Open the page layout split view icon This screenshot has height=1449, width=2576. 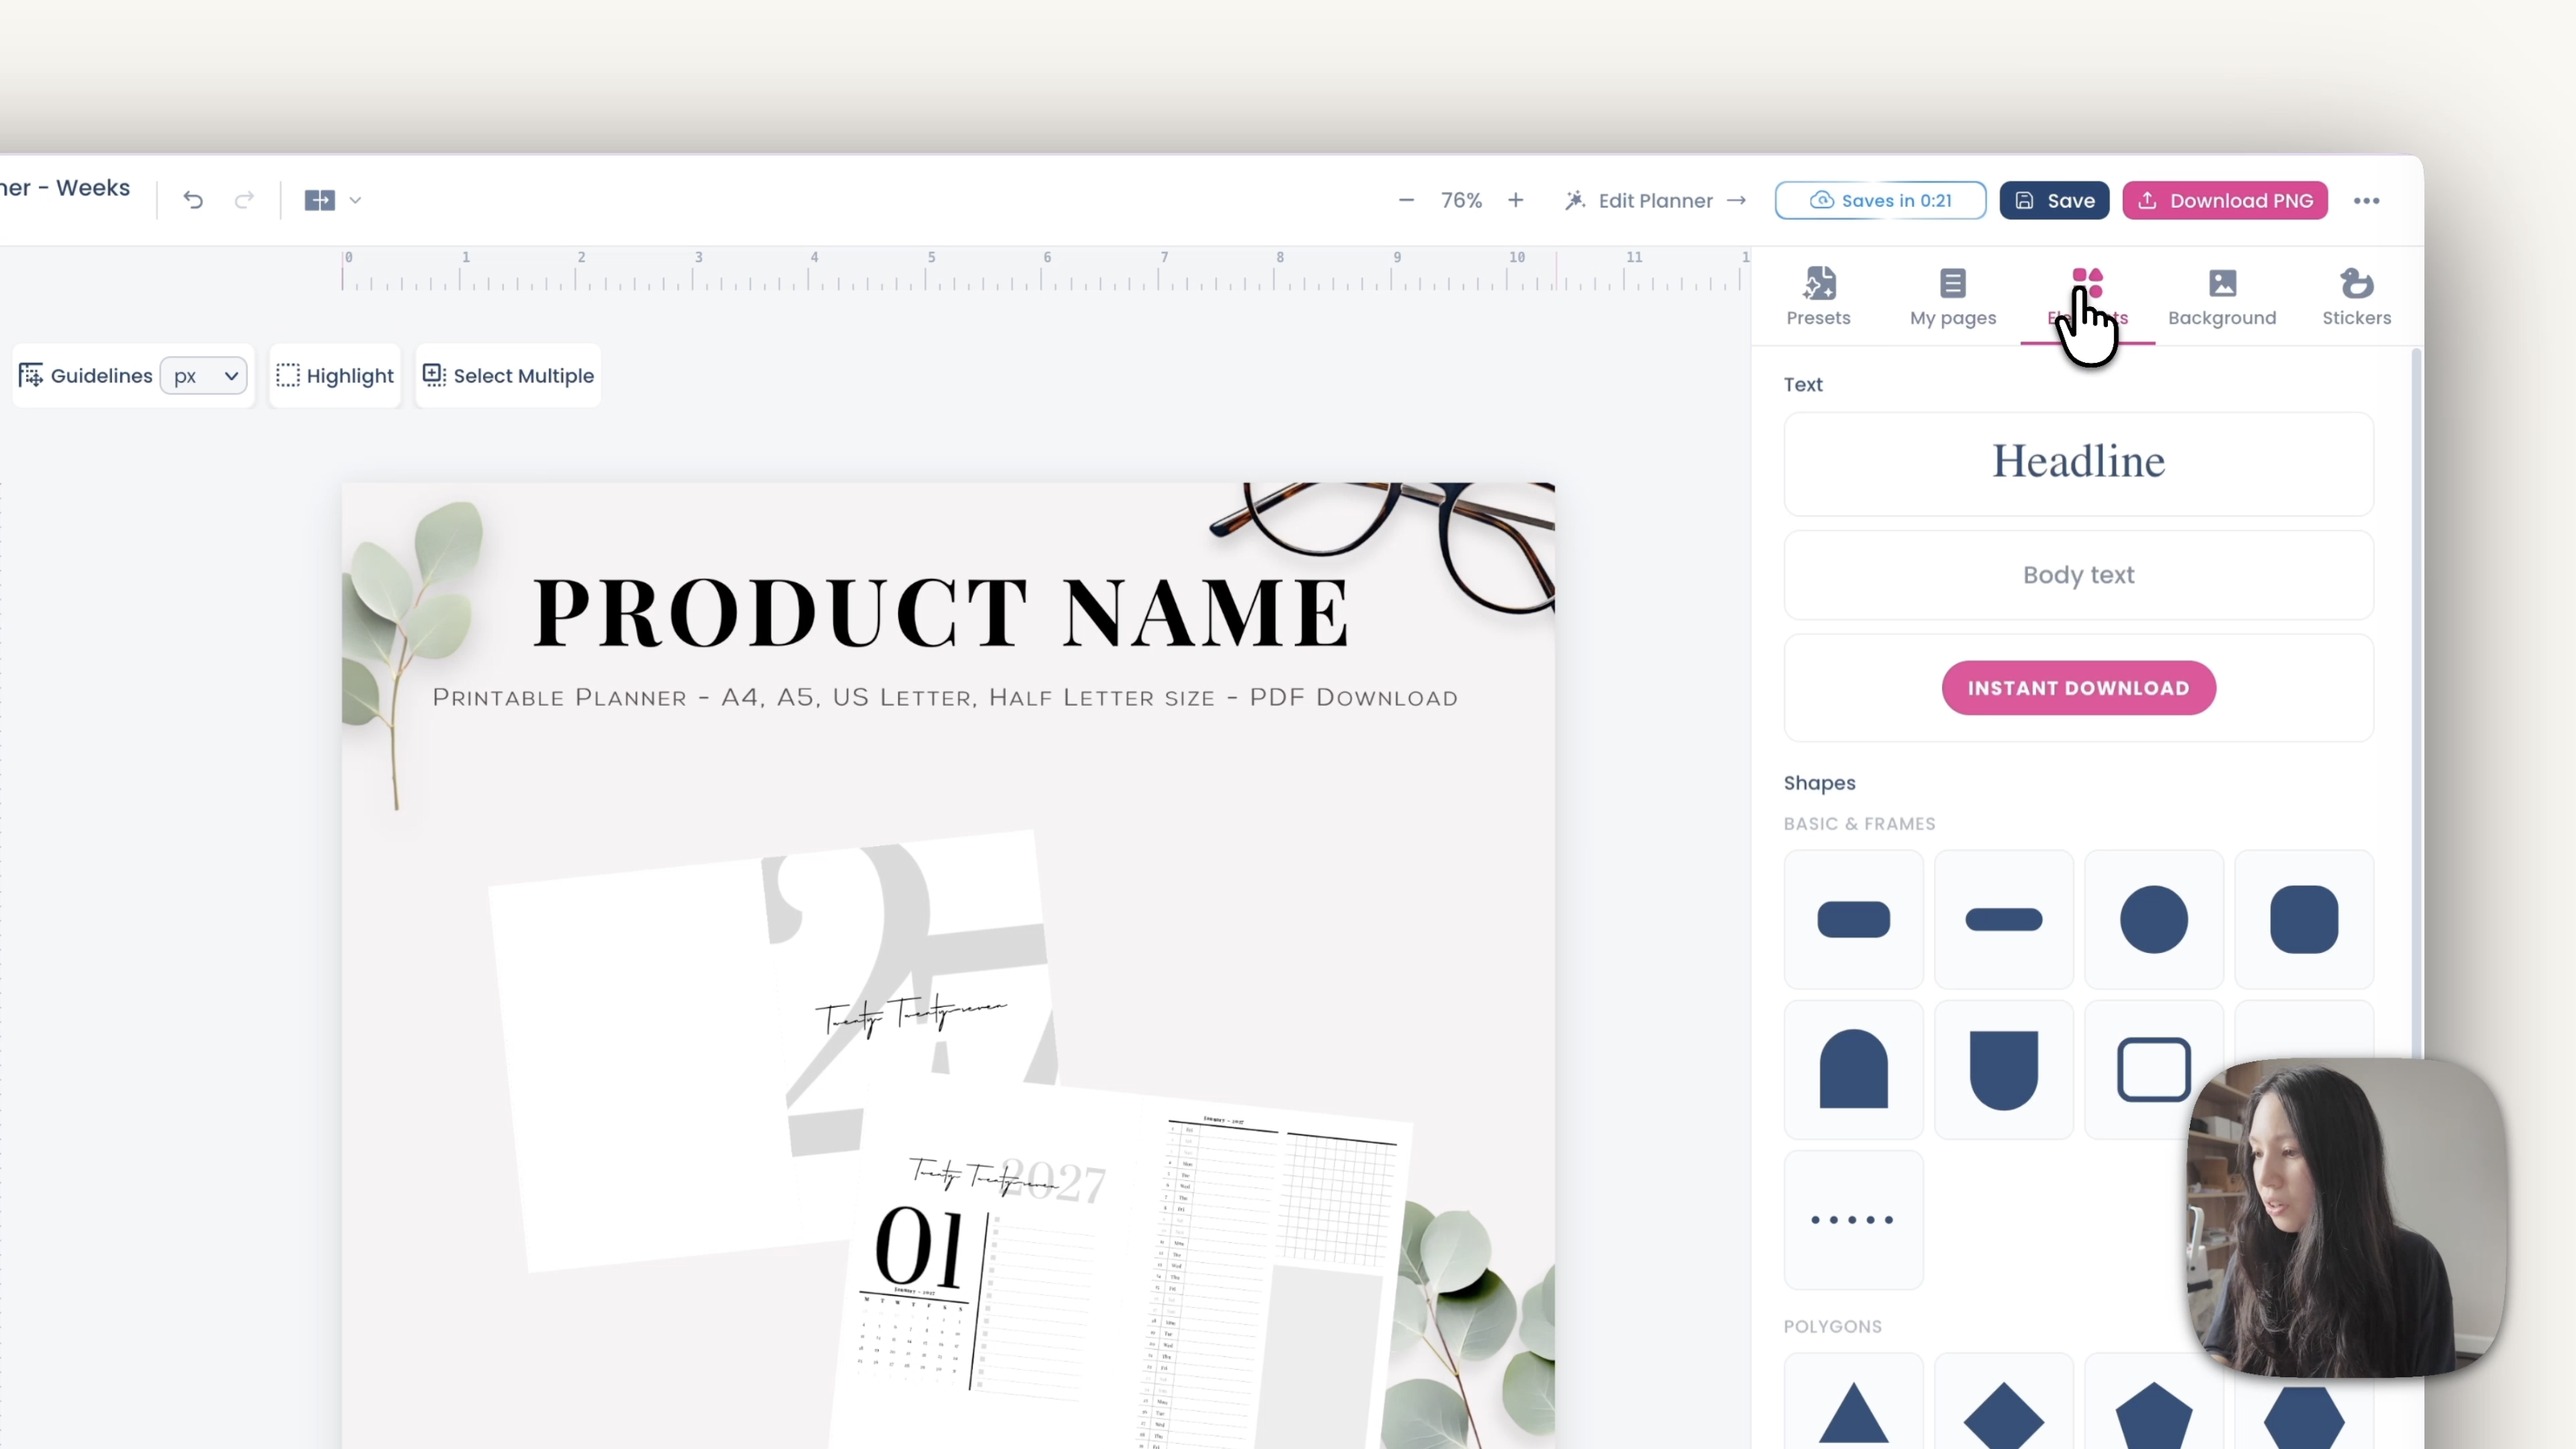(319, 200)
